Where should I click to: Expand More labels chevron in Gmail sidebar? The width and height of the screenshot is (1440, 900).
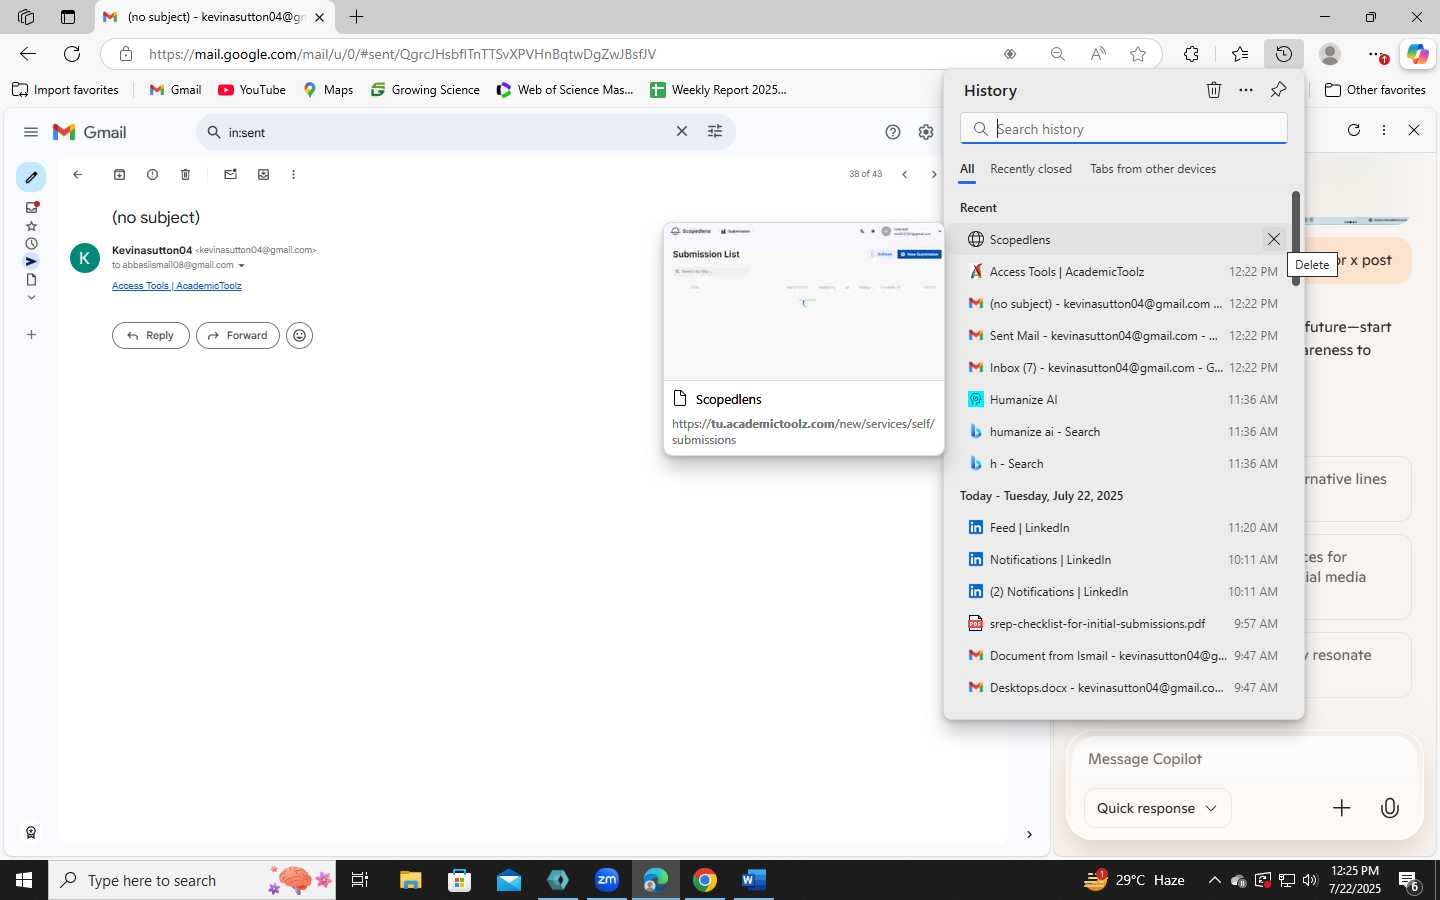31,297
